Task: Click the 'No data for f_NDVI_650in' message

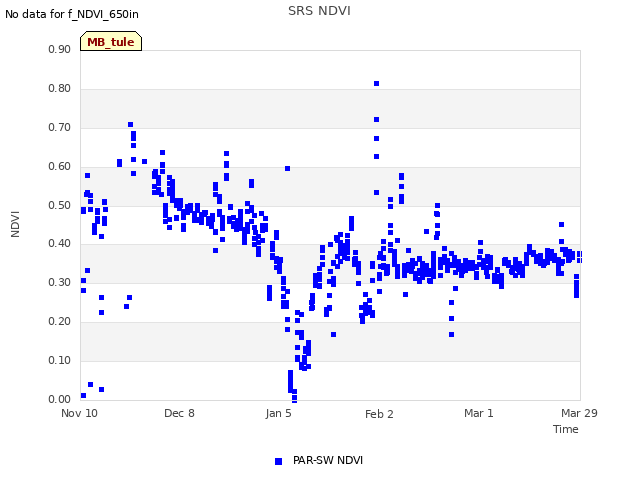Action: [x=72, y=14]
